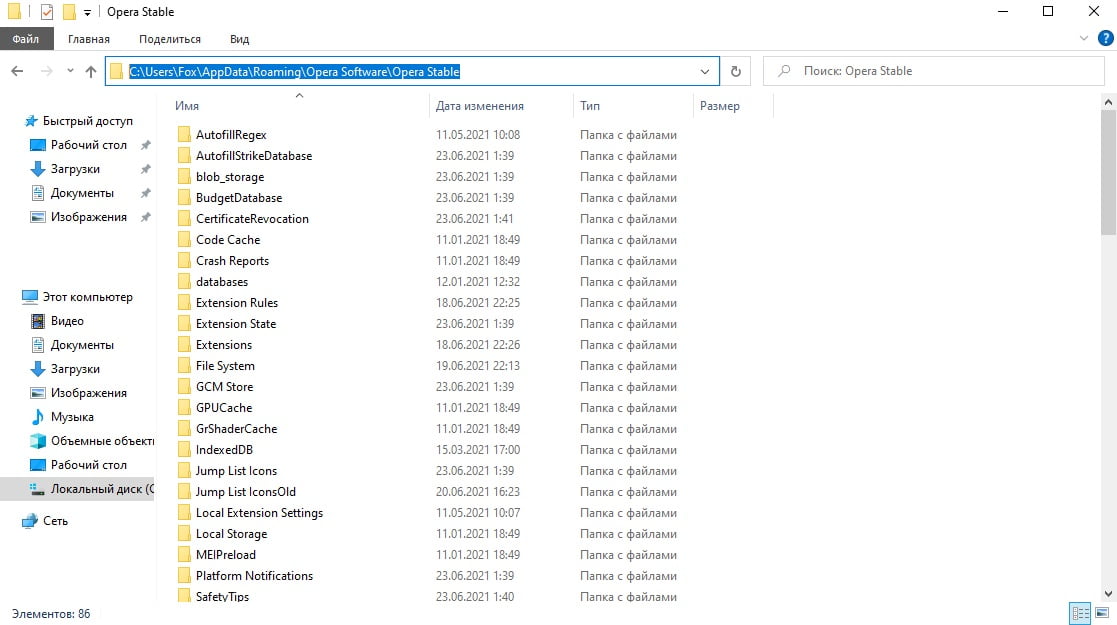1117x625 pixels.
Task: Select the AutofillStrikeDatabase folder icon
Action: click(x=184, y=155)
